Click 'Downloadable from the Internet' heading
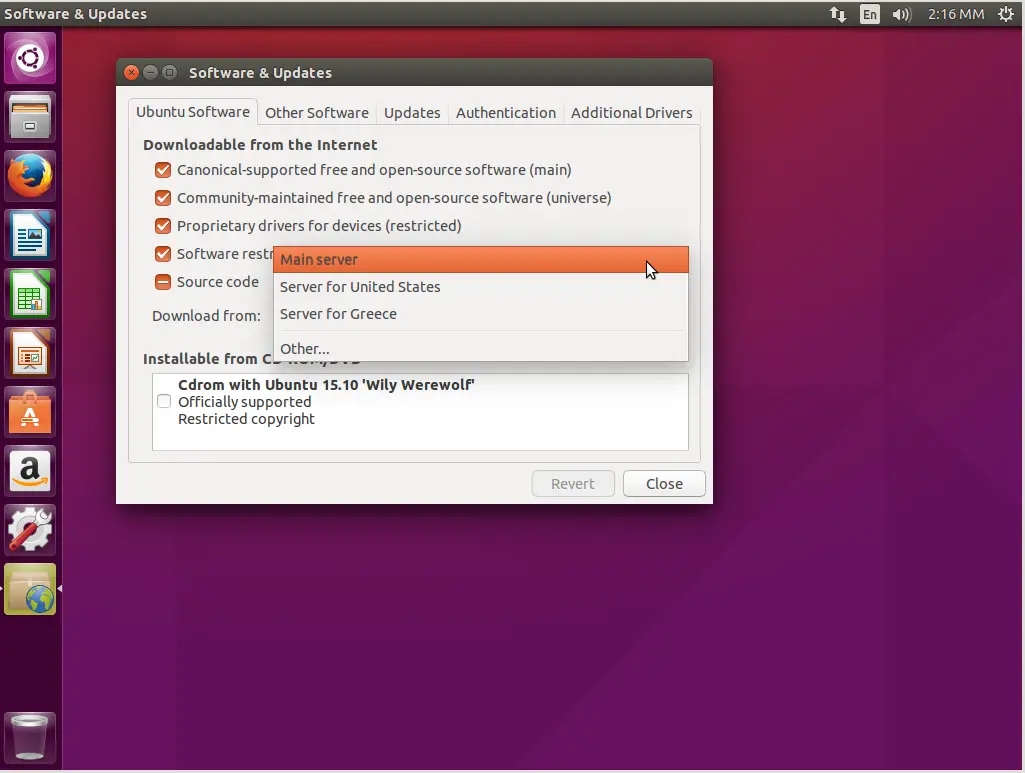 point(260,145)
